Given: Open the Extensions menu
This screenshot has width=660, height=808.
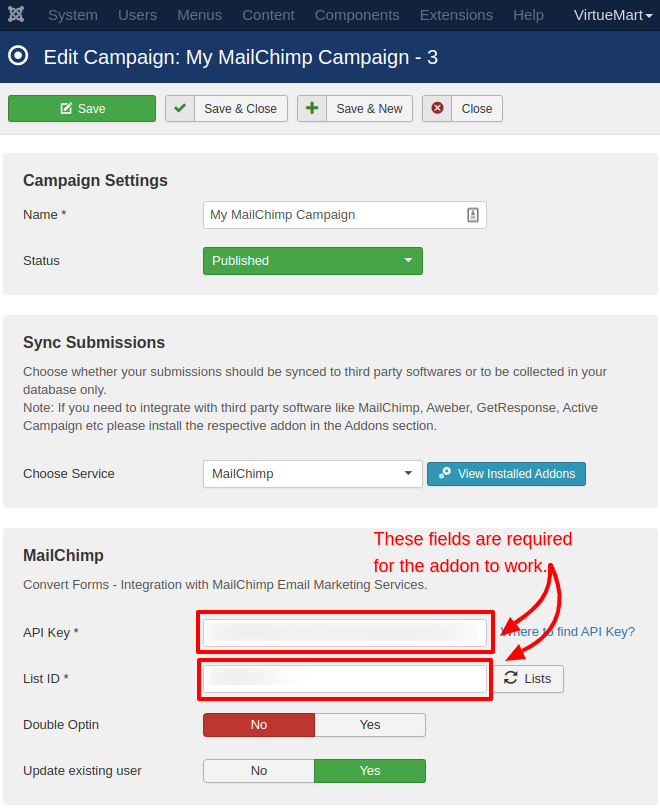Looking at the screenshot, I should coord(456,15).
